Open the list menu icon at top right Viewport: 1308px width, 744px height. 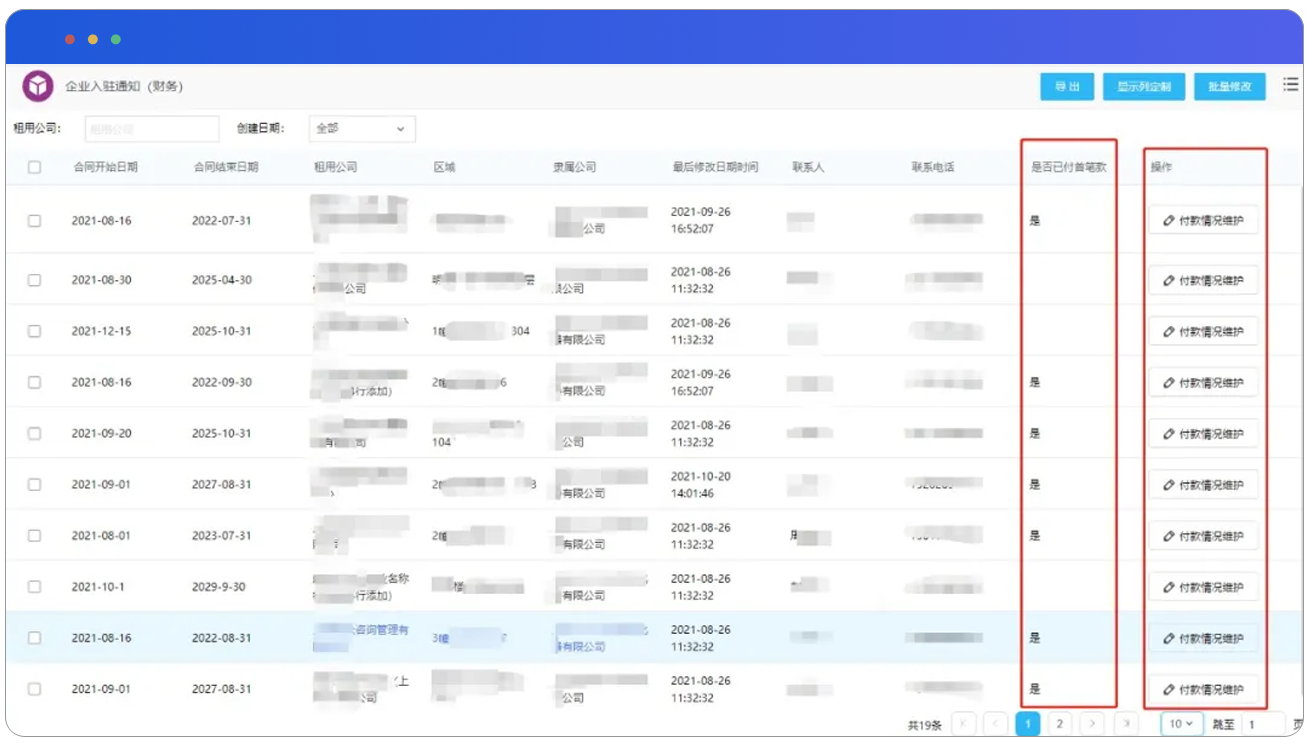click(1291, 86)
